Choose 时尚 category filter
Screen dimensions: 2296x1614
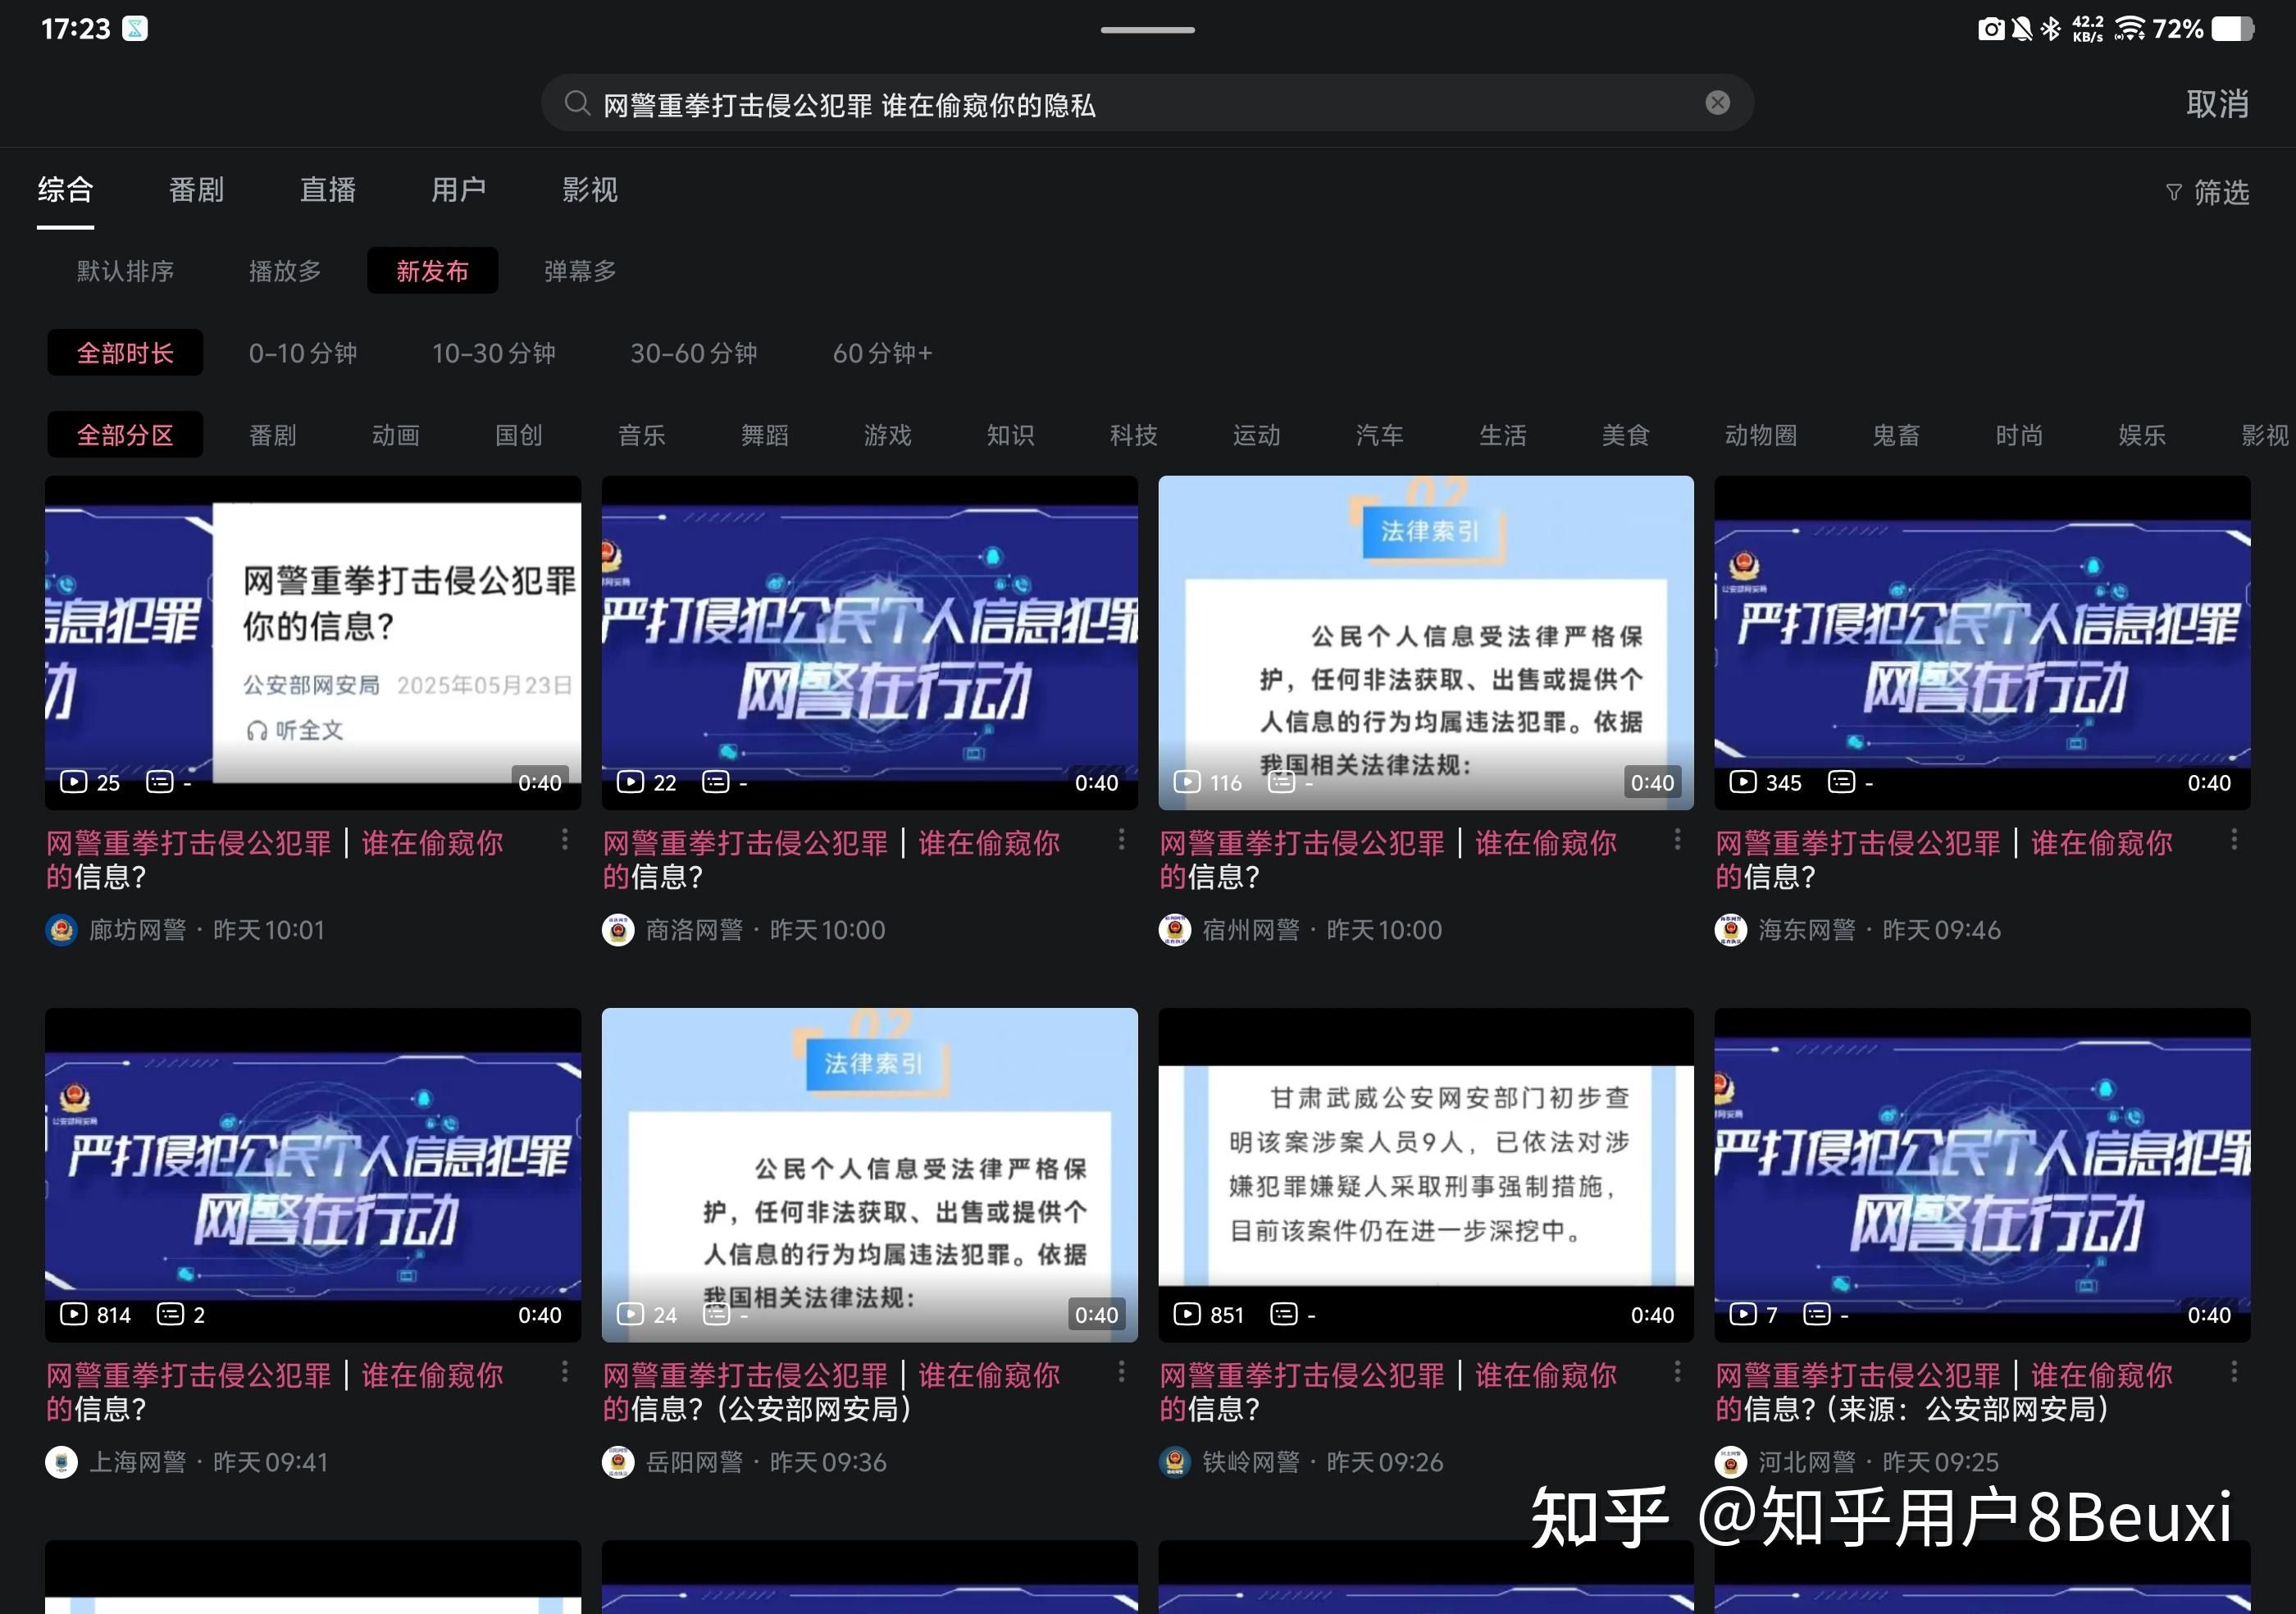coord(2018,435)
